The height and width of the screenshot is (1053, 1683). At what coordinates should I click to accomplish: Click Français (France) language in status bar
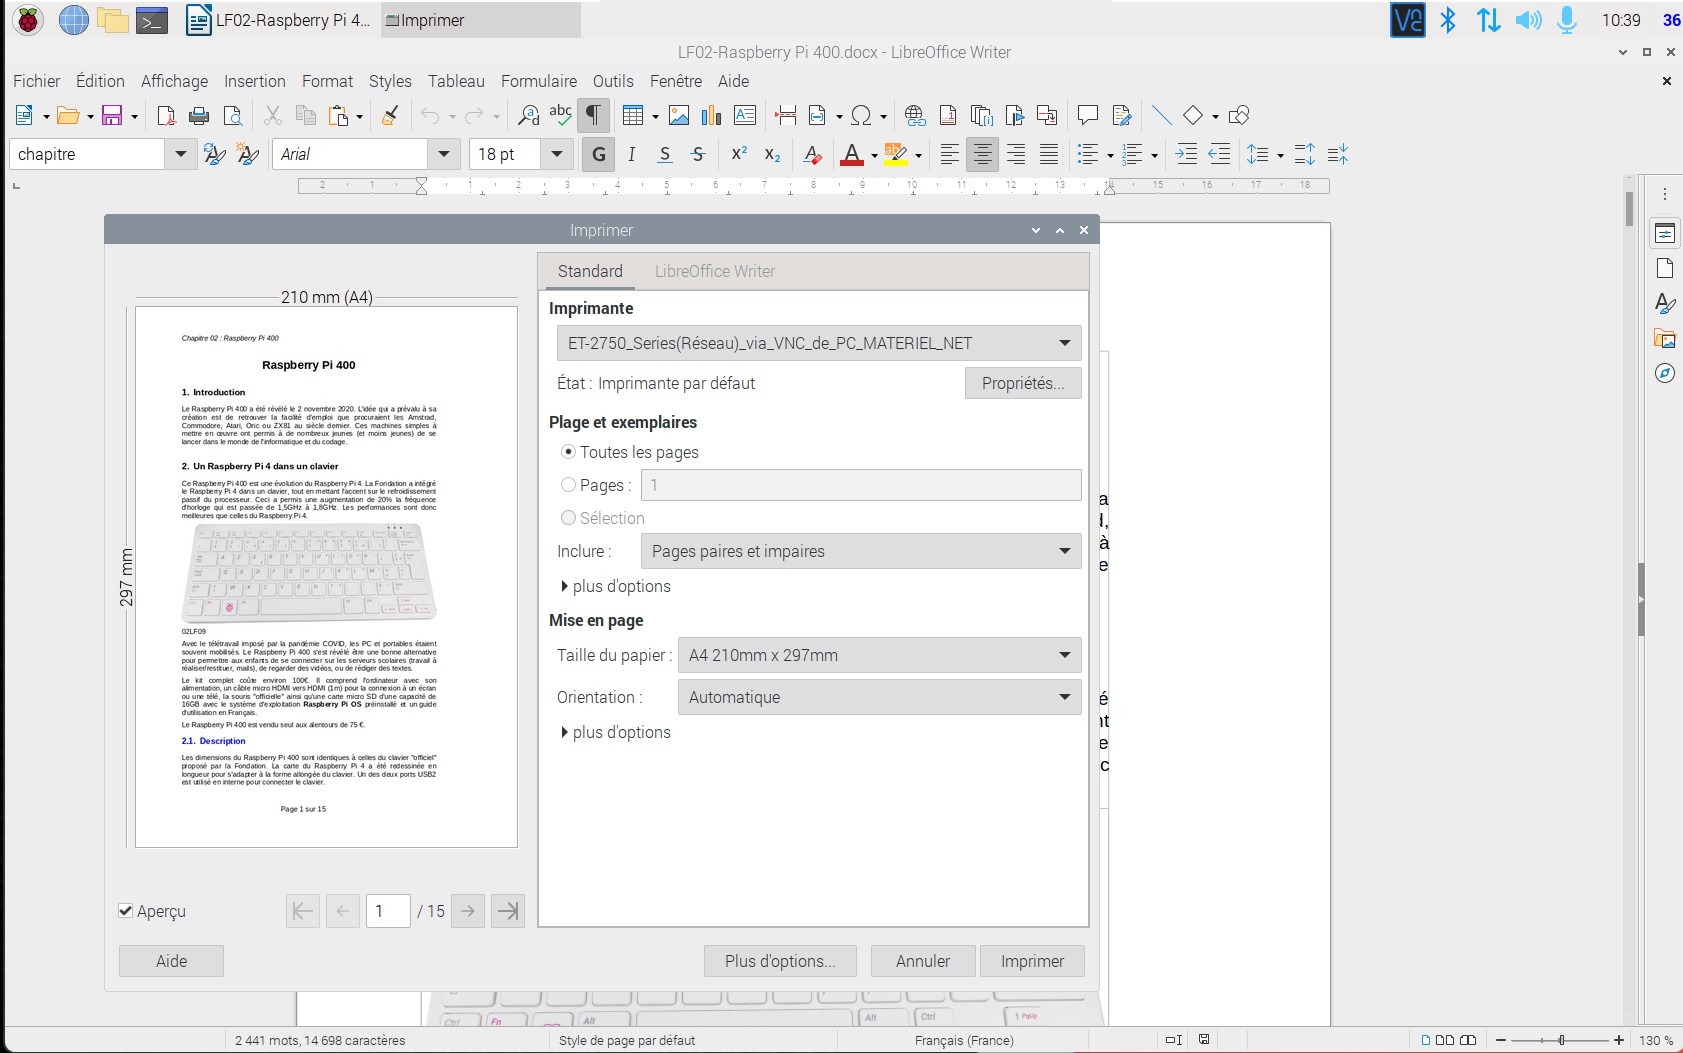pos(964,1040)
